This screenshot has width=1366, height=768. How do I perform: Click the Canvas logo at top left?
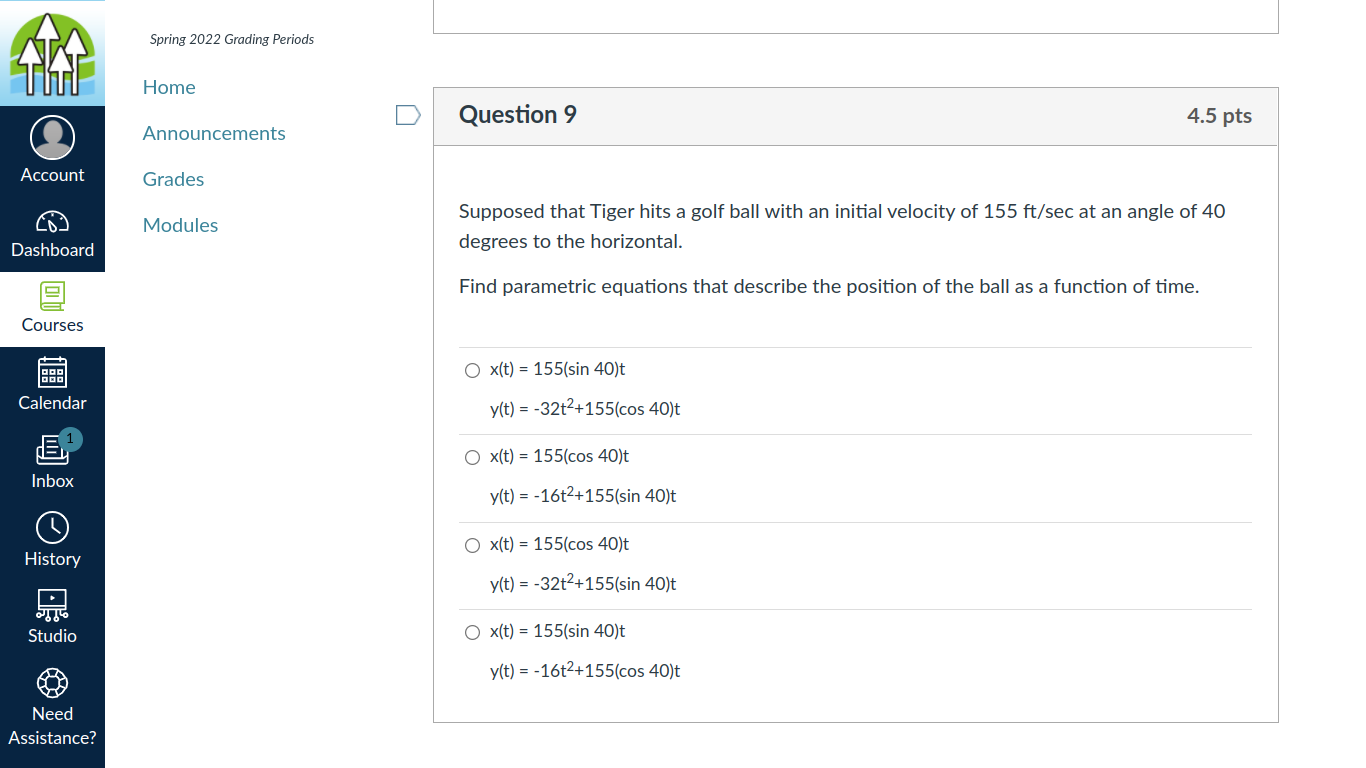pyautogui.click(x=52, y=52)
